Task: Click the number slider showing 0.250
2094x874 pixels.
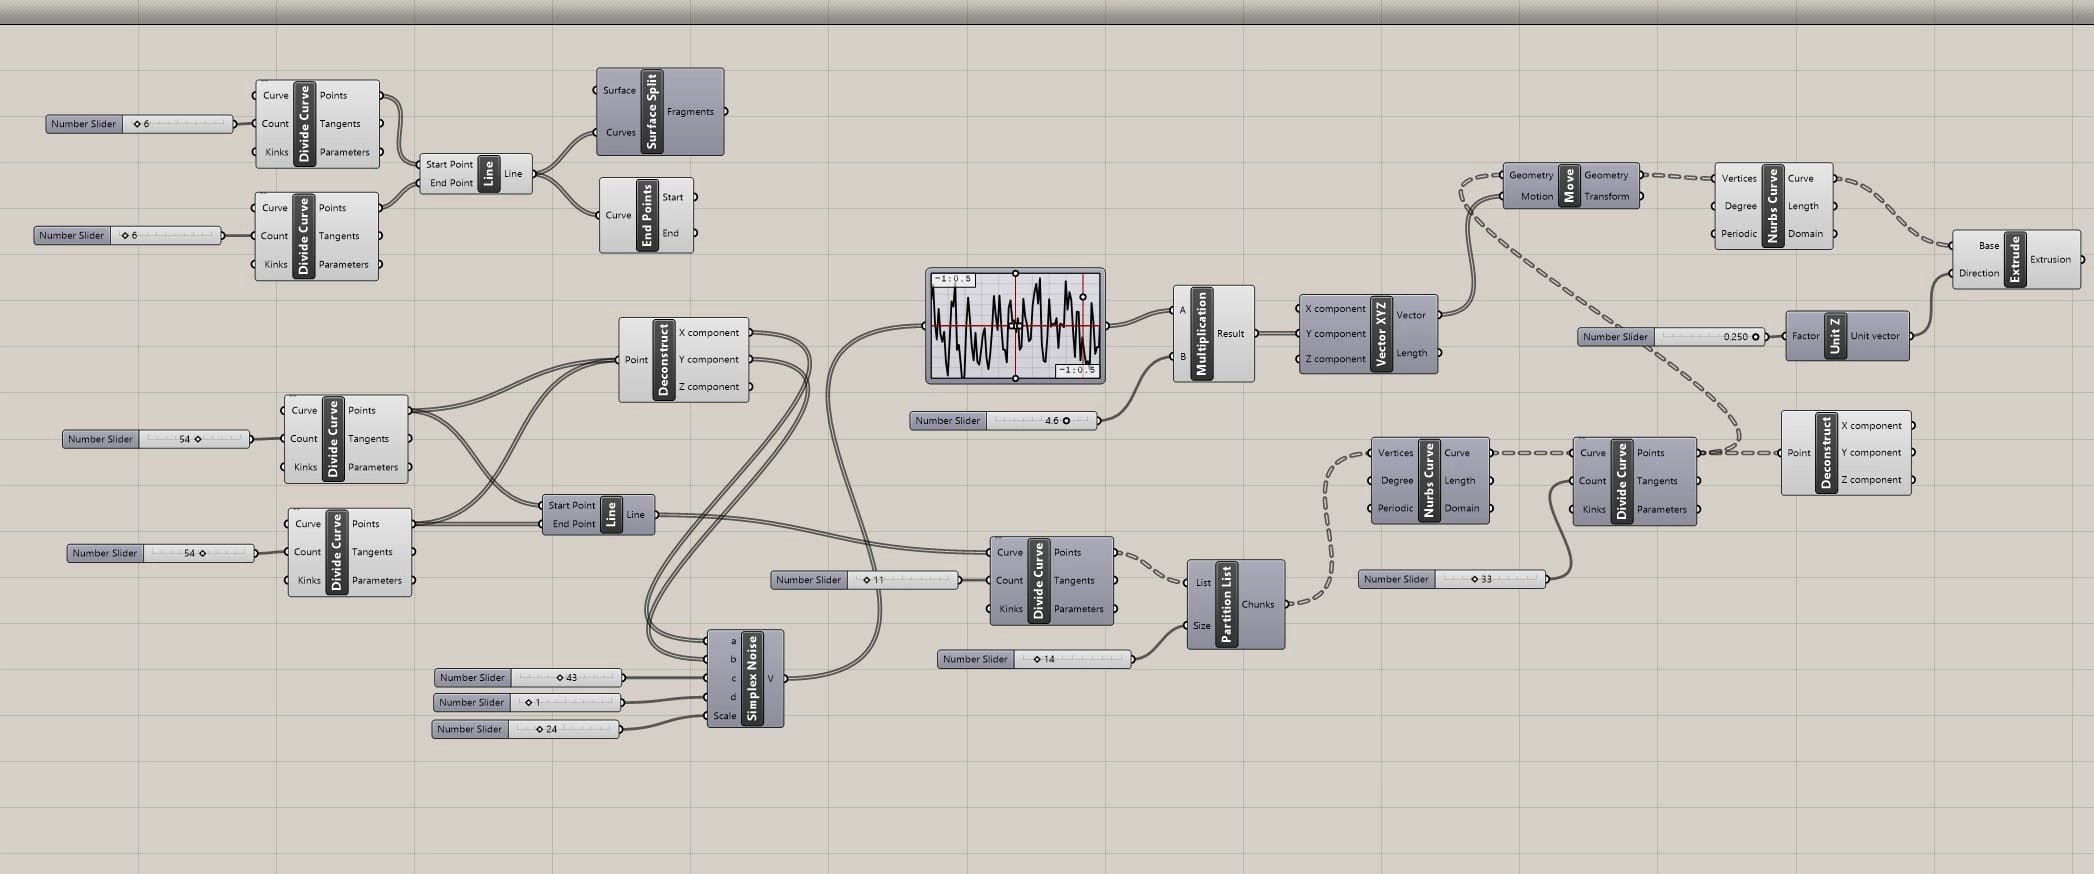Action: [x=1671, y=337]
